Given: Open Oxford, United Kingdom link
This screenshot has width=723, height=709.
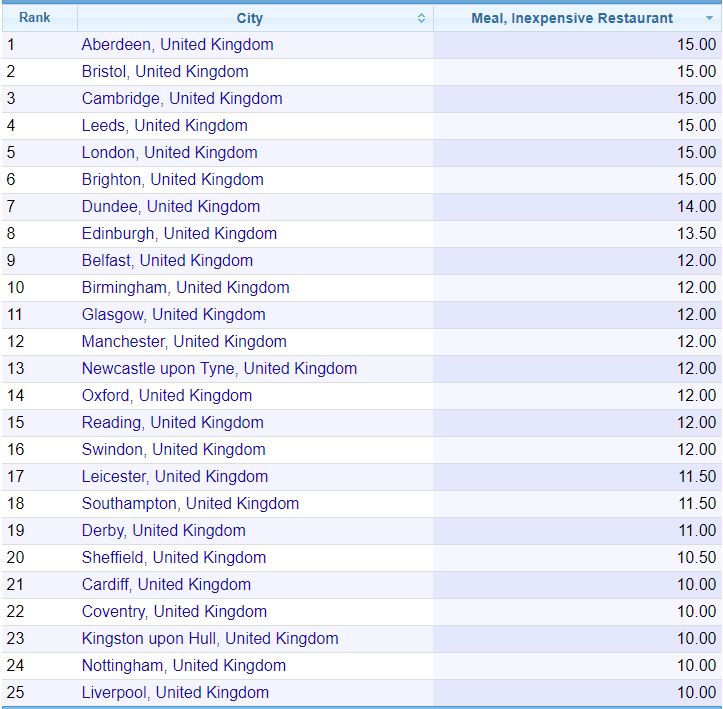Looking at the screenshot, I should pyautogui.click(x=167, y=396).
